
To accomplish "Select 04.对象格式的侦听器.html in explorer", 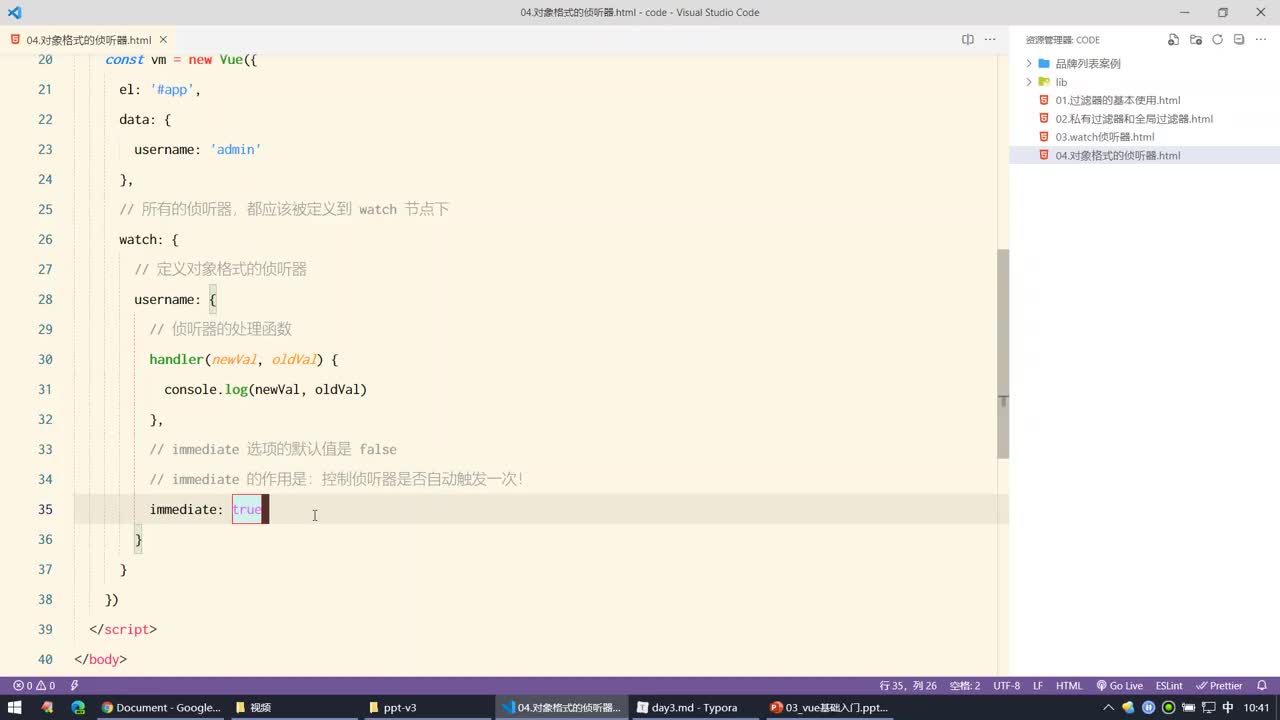I will click(x=1145, y=155).
